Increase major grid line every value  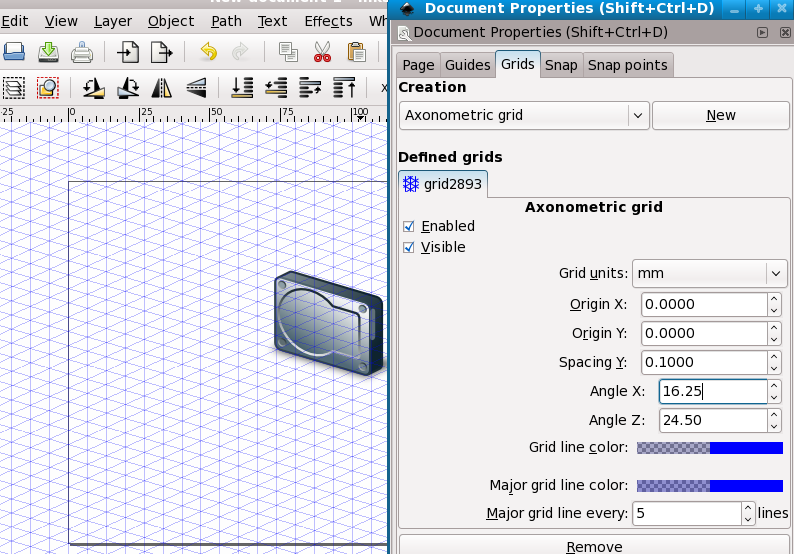pyautogui.click(x=748, y=507)
